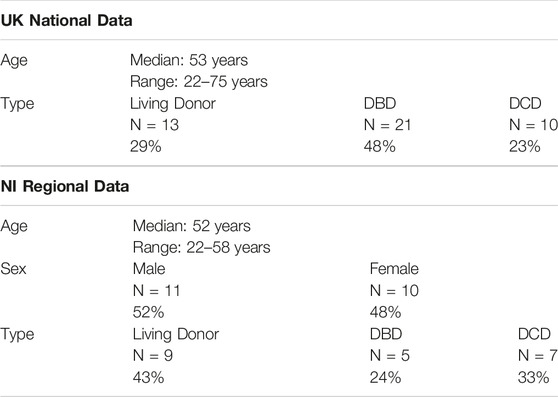558x397 pixels.
Task: Click the Female column label
Action: click(394, 269)
